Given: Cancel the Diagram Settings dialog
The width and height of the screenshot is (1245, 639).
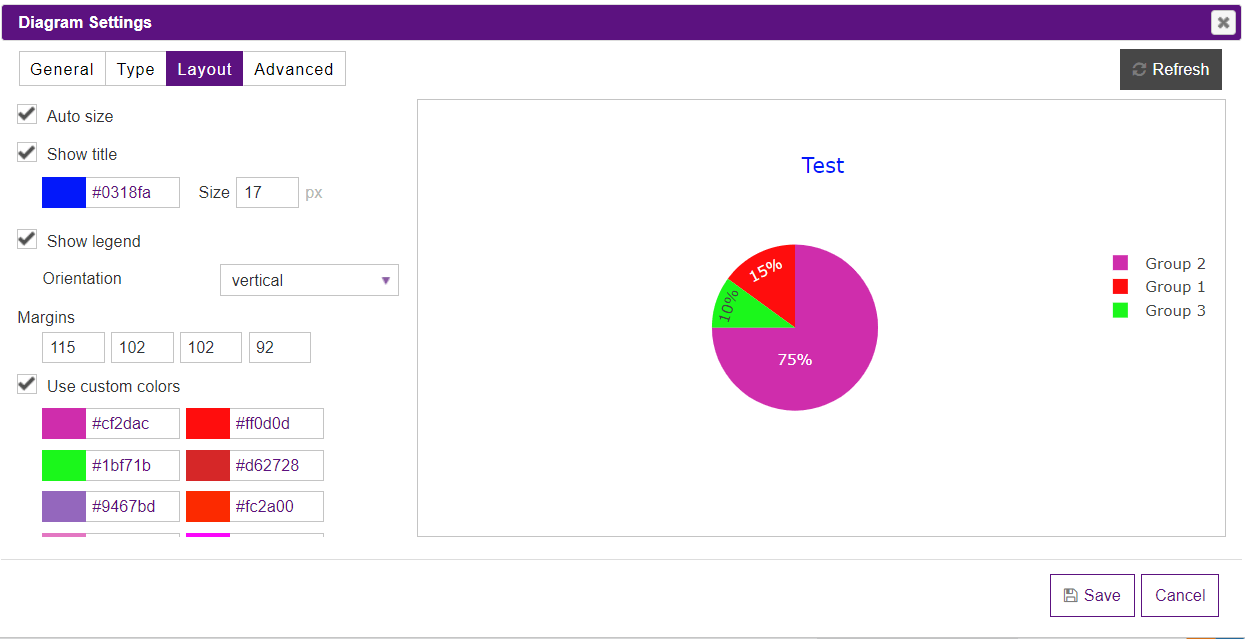Looking at the screenshot, I should coord(1180,595).
